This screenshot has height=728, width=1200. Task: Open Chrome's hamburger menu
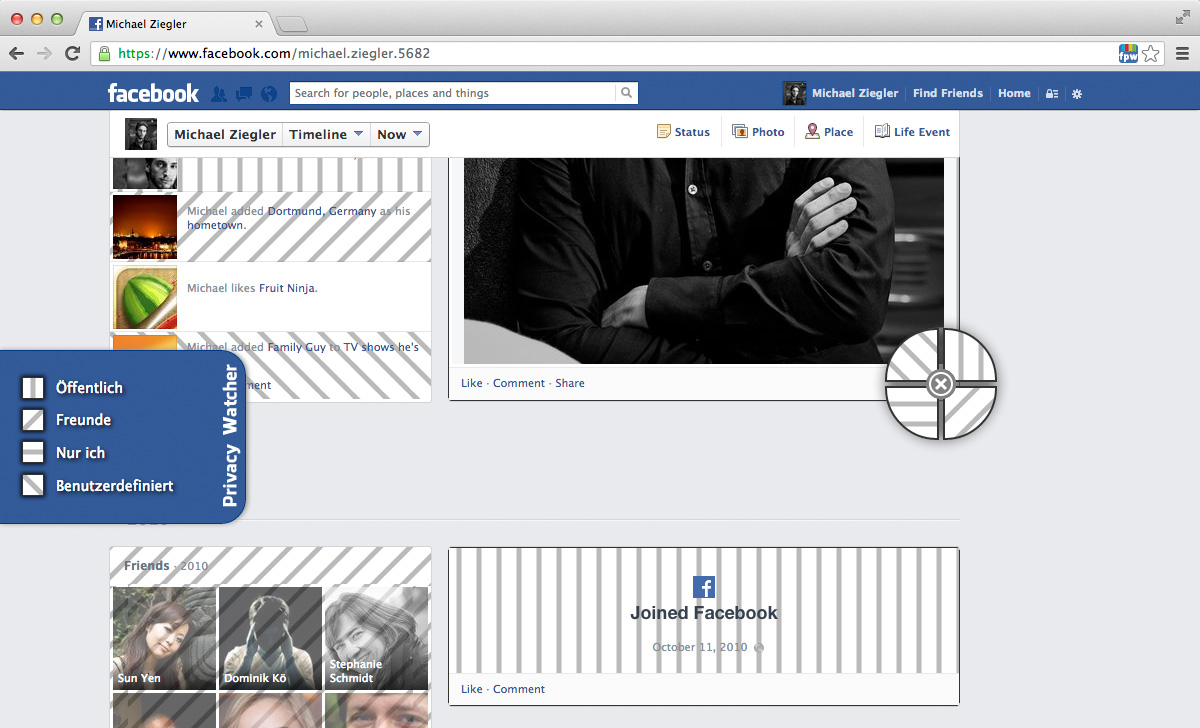[1182, 53]
